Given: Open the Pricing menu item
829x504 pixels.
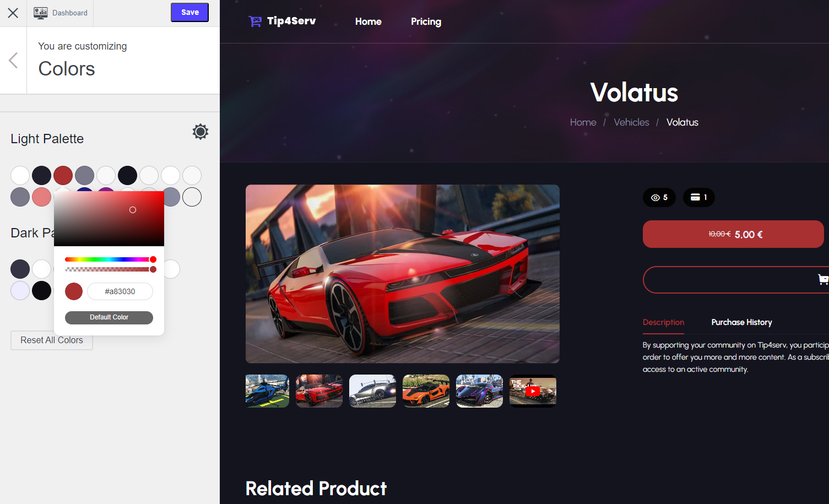Looking at the screenshot, I should [426, 22].
